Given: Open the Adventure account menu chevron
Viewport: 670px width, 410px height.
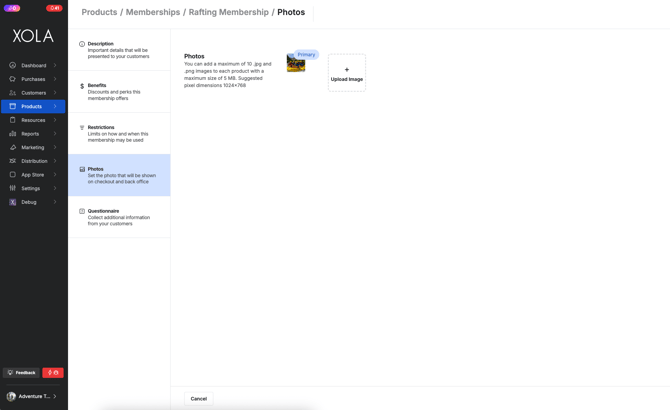Looking at the screenshot, I should tap(55, 396).
